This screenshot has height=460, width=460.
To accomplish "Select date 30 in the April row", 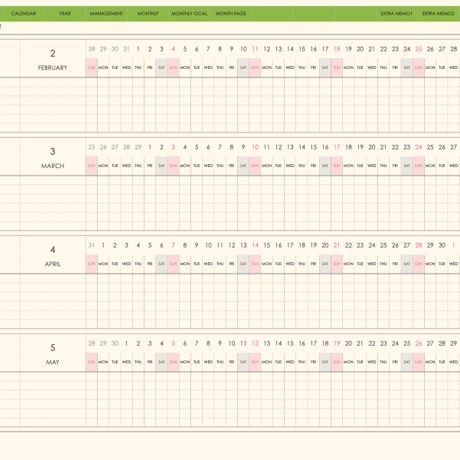I will click(442, 245).
